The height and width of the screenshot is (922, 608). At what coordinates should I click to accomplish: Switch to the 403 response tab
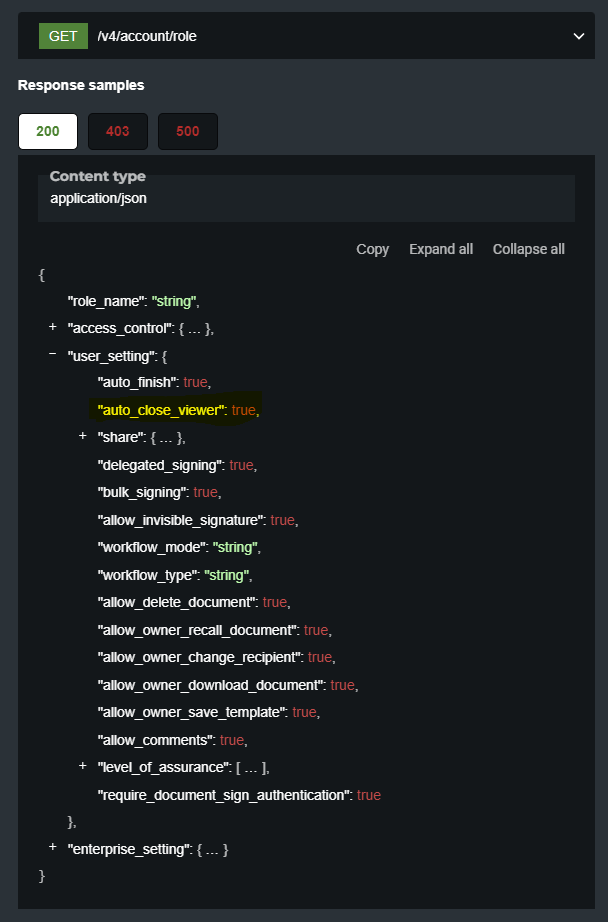click(118, 131)
